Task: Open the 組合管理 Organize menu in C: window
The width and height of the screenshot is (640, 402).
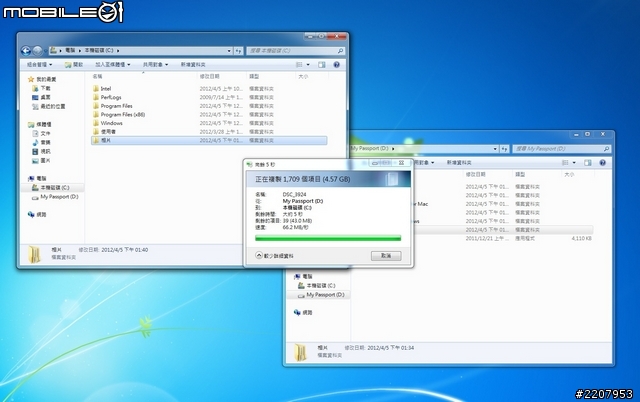Action: click(x=39, y=64)
